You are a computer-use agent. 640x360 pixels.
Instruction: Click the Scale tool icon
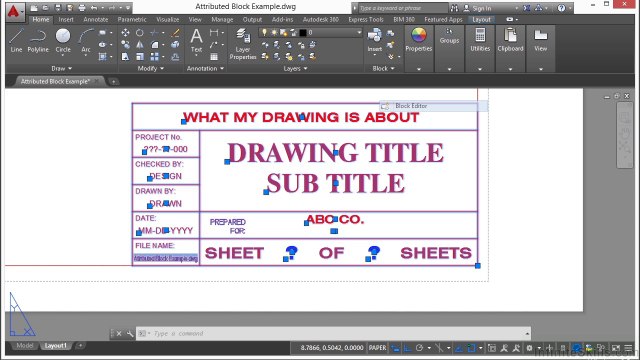click(140, 57)
